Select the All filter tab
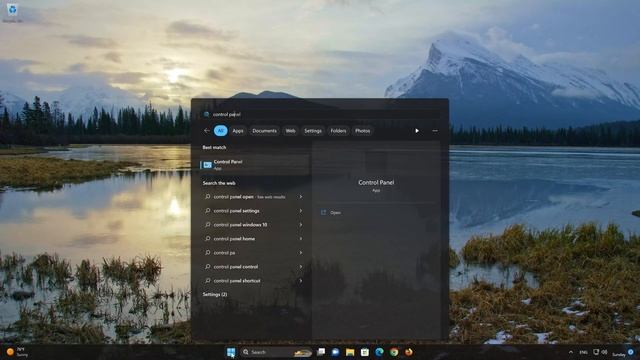The image size is (640, 360). click(x=220, y=131)
